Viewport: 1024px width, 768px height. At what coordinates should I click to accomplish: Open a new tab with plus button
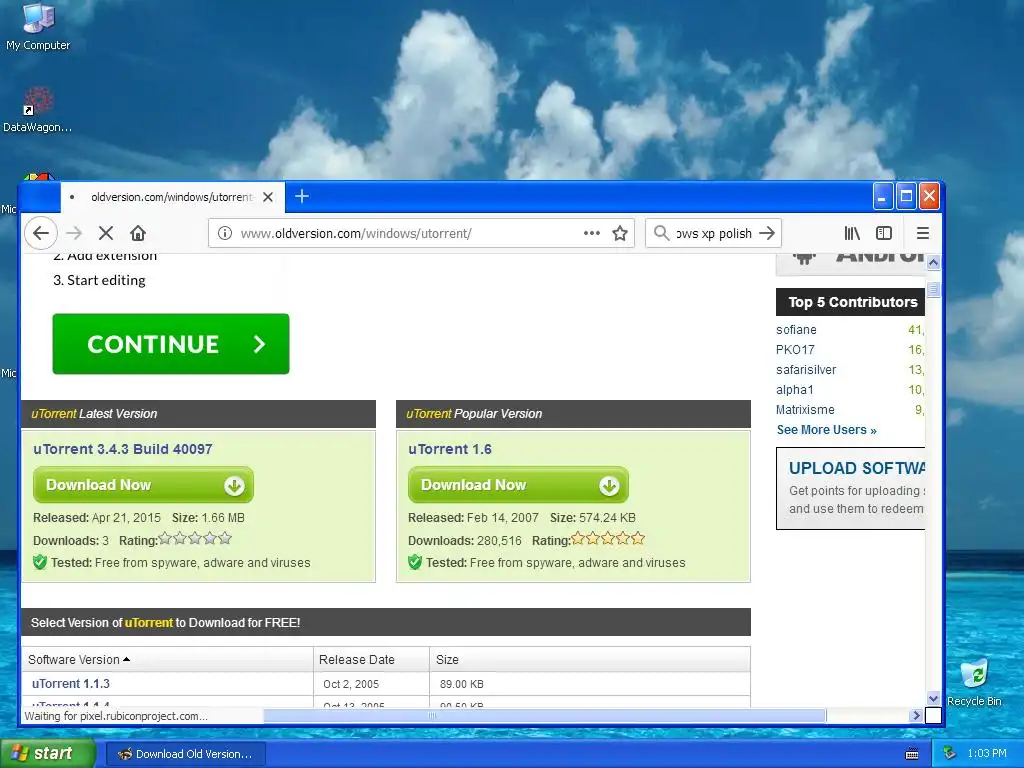pyautogui.click(x=302, y=196)
